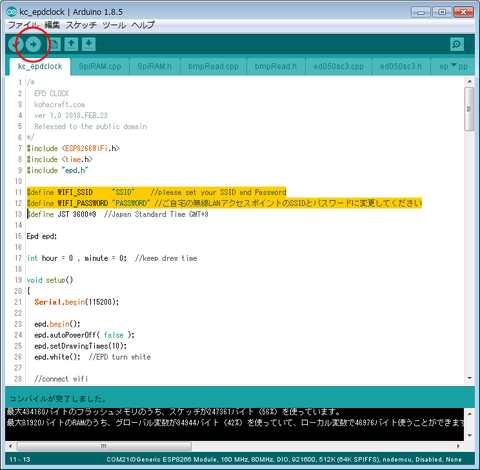Click editor scrollbar down arrow
Image resolution: width=480 pixels, height=470 pixels.
pos(469,378)
